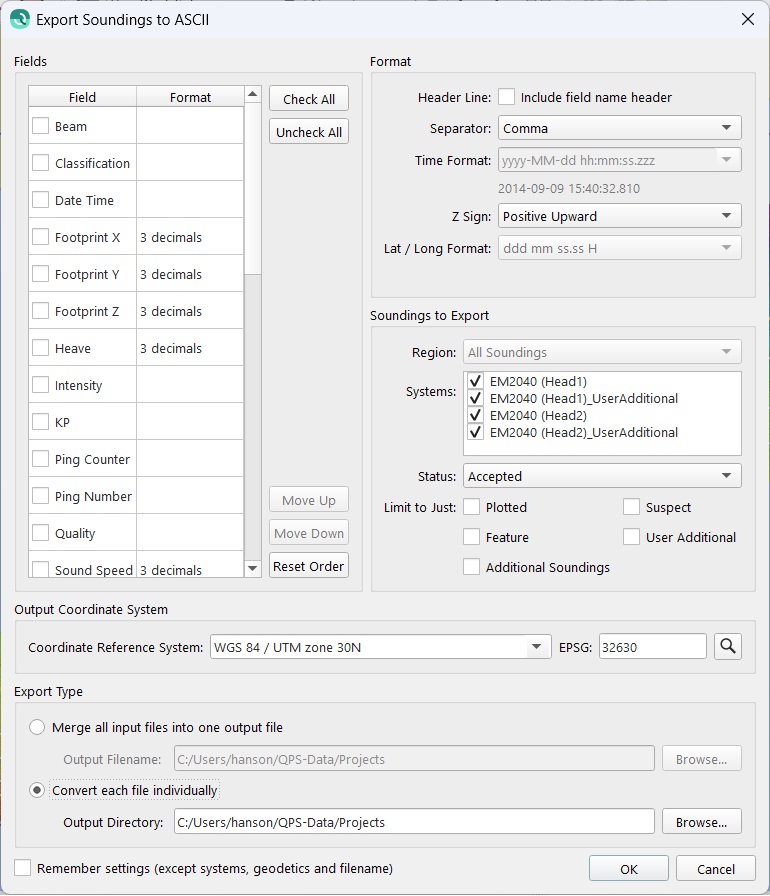Toggle Include field name header checkbox

507,97
